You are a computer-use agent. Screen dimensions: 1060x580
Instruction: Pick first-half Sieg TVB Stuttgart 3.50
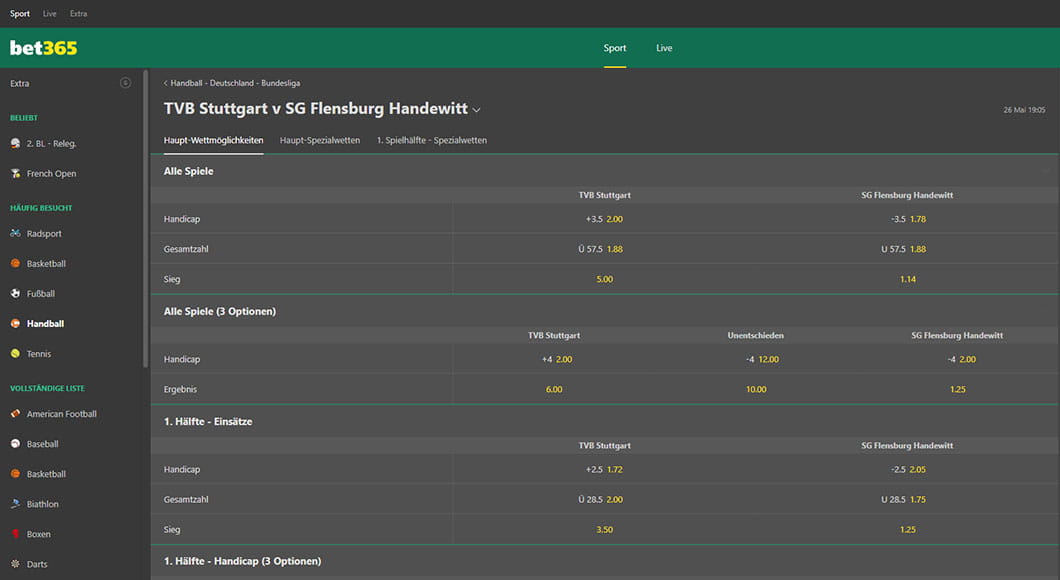click(604, 529)
